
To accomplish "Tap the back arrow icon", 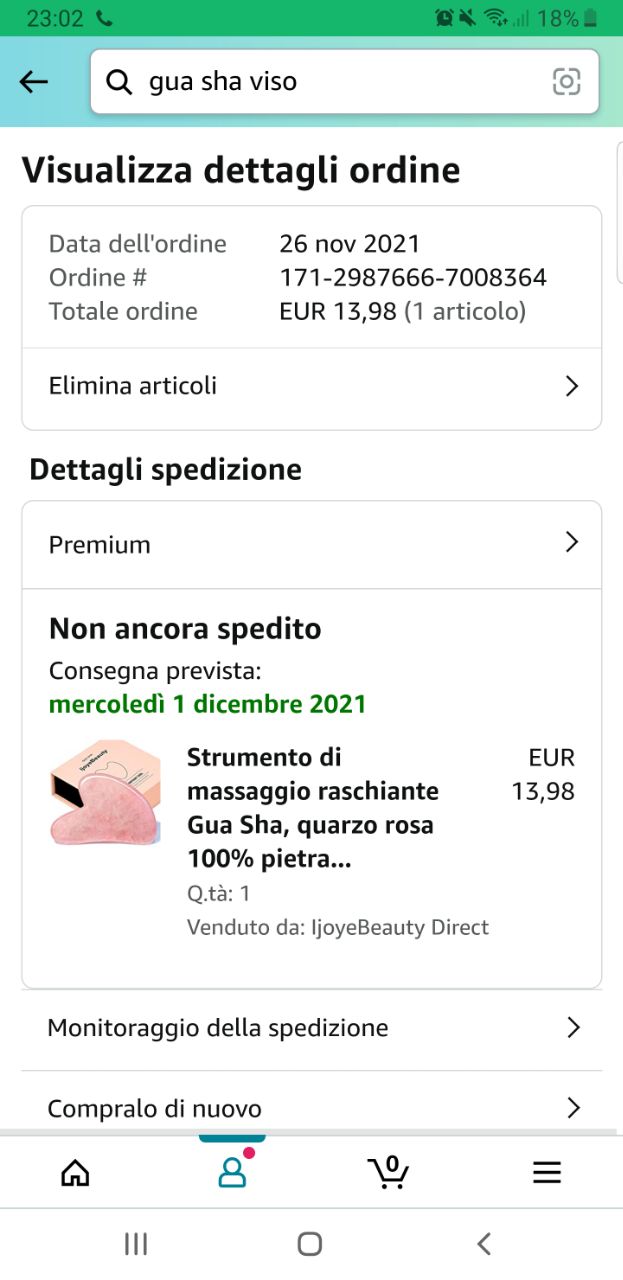I will point(34,82).
